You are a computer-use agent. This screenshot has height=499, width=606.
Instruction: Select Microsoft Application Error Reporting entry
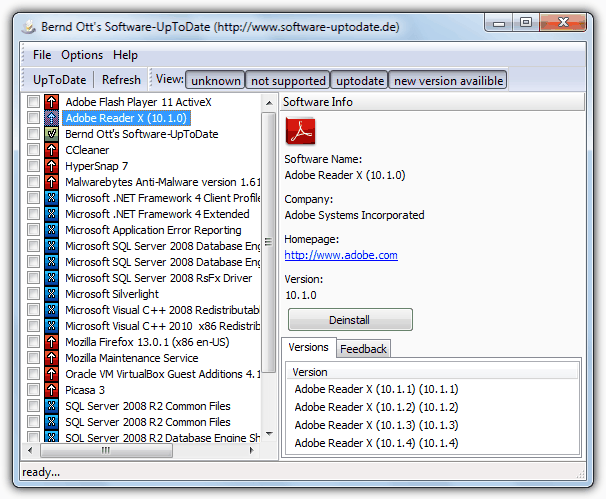click(x=153, y=230)
